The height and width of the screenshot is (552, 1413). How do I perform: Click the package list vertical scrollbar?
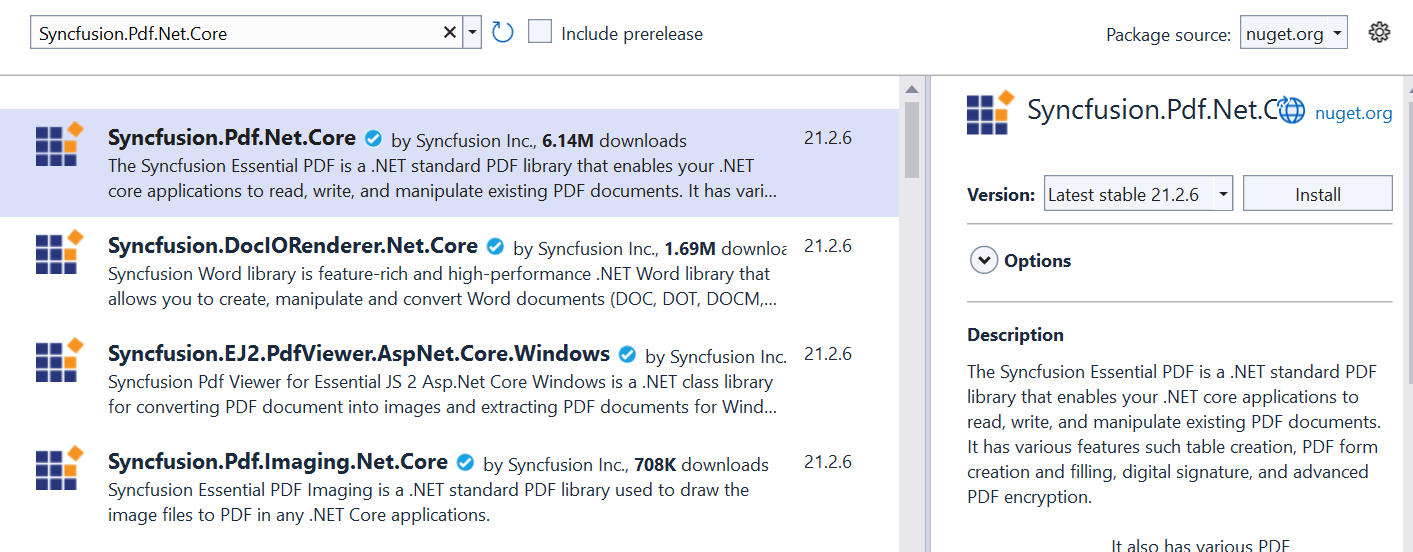click(911, 140)
